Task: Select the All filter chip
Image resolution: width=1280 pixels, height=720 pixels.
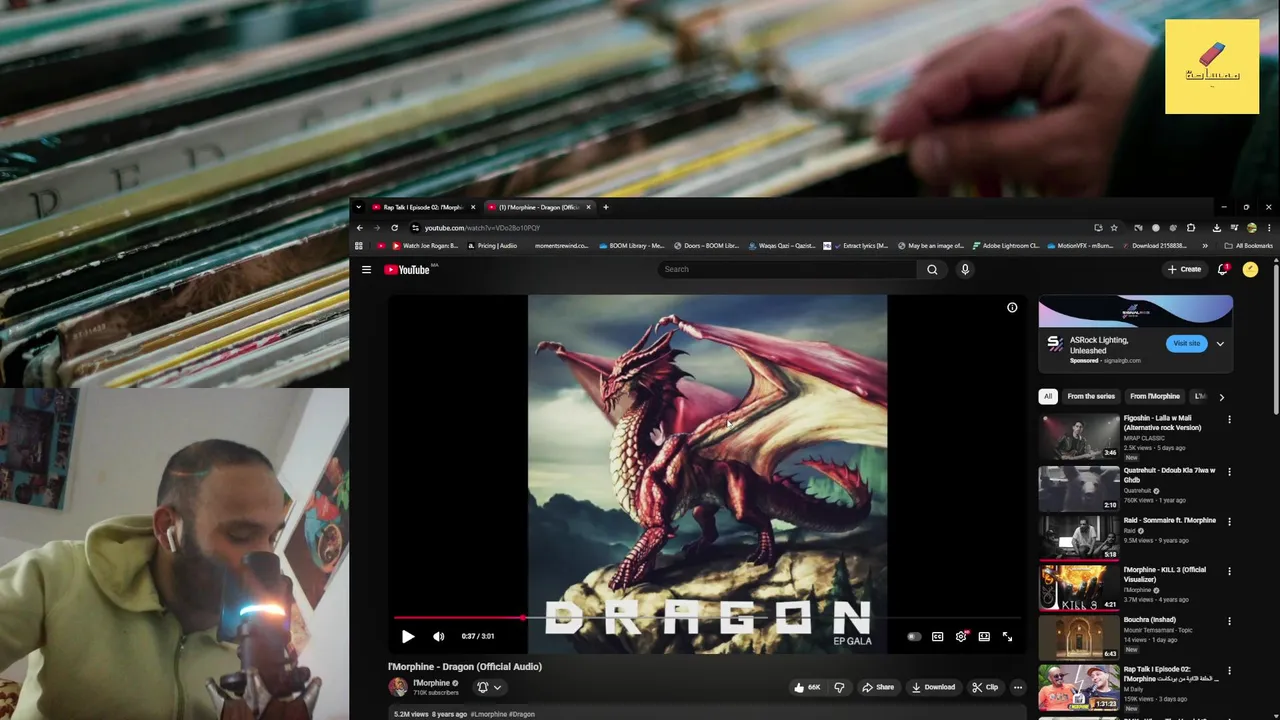Action: click(1048, 396)
